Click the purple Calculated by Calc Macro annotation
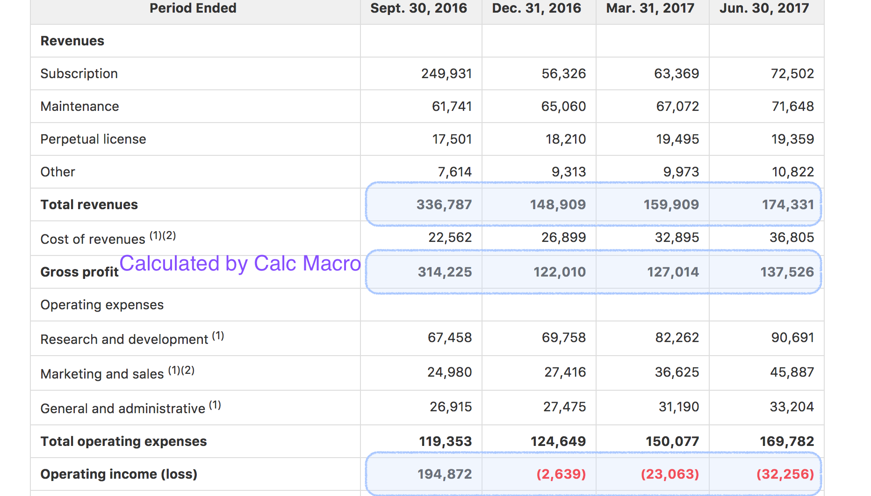871x496 pixels. [240, 264]
